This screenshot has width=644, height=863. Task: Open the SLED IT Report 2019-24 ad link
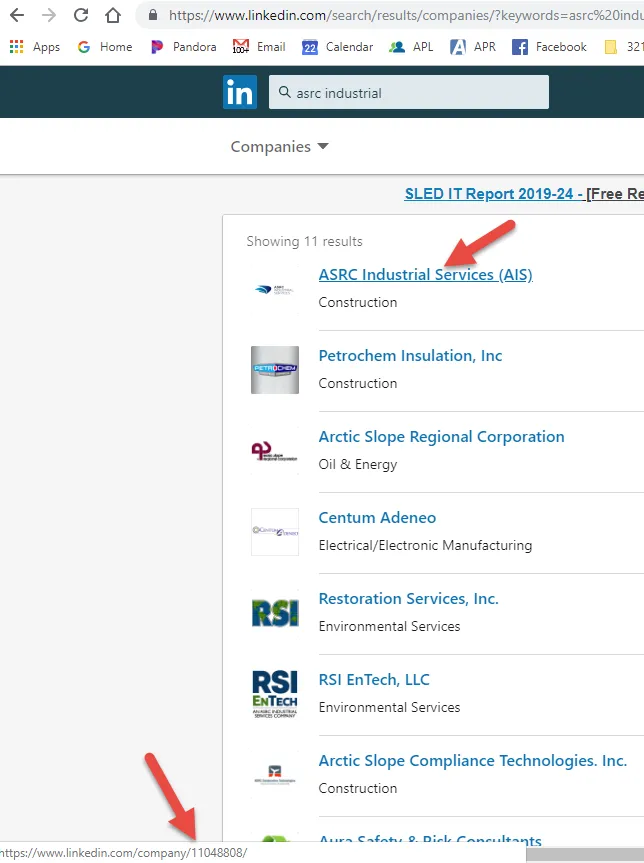(524, 194)
